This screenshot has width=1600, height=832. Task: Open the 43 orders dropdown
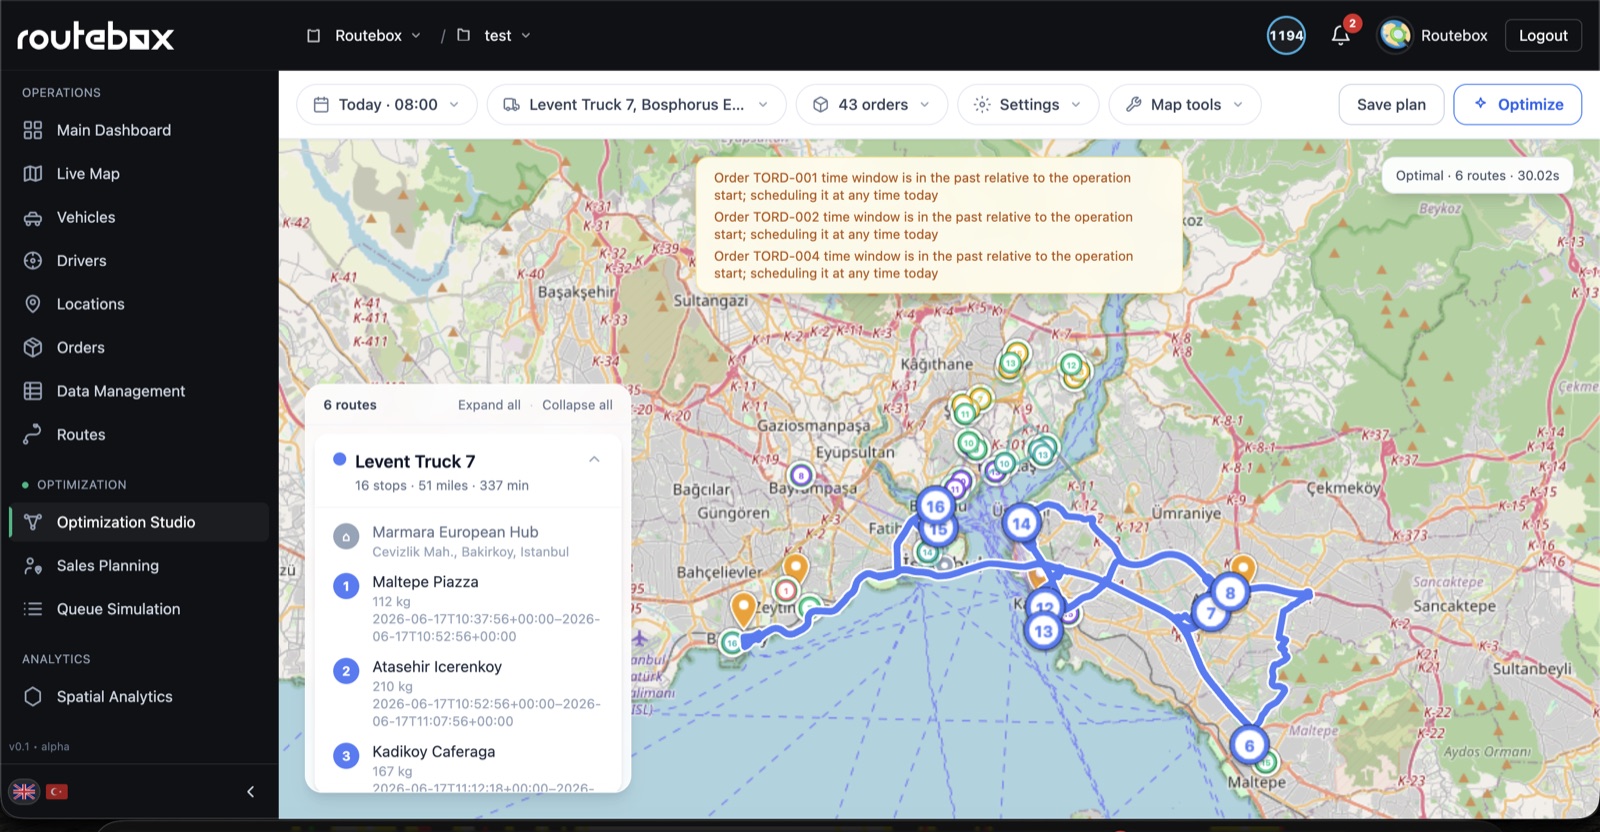(x=872, y=105)
